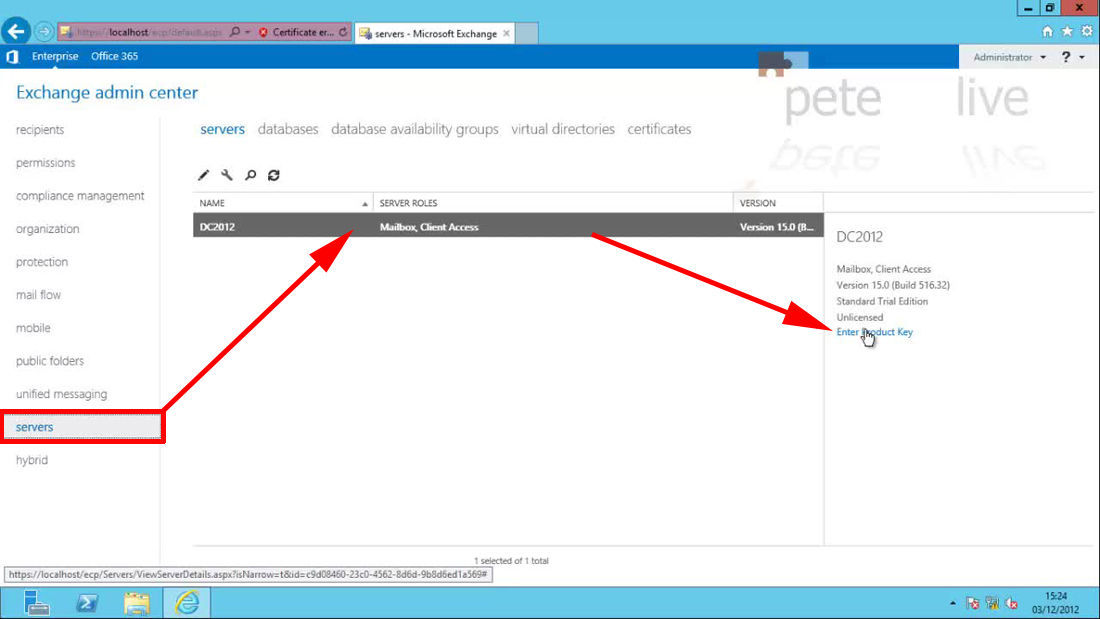Open database availability groups tab

click(x=415, y=129)
